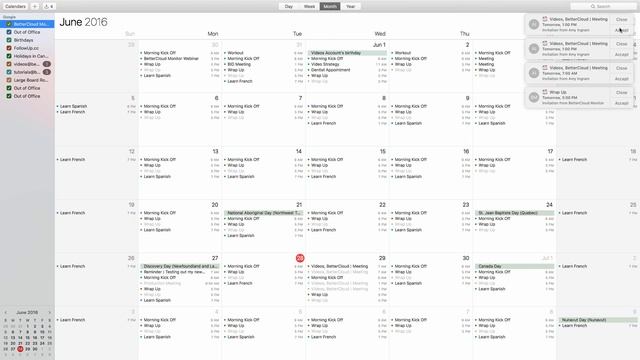Select red highlighted day in mini calendar
Viewport: 640px width, 360px height.
pos(20,349)
